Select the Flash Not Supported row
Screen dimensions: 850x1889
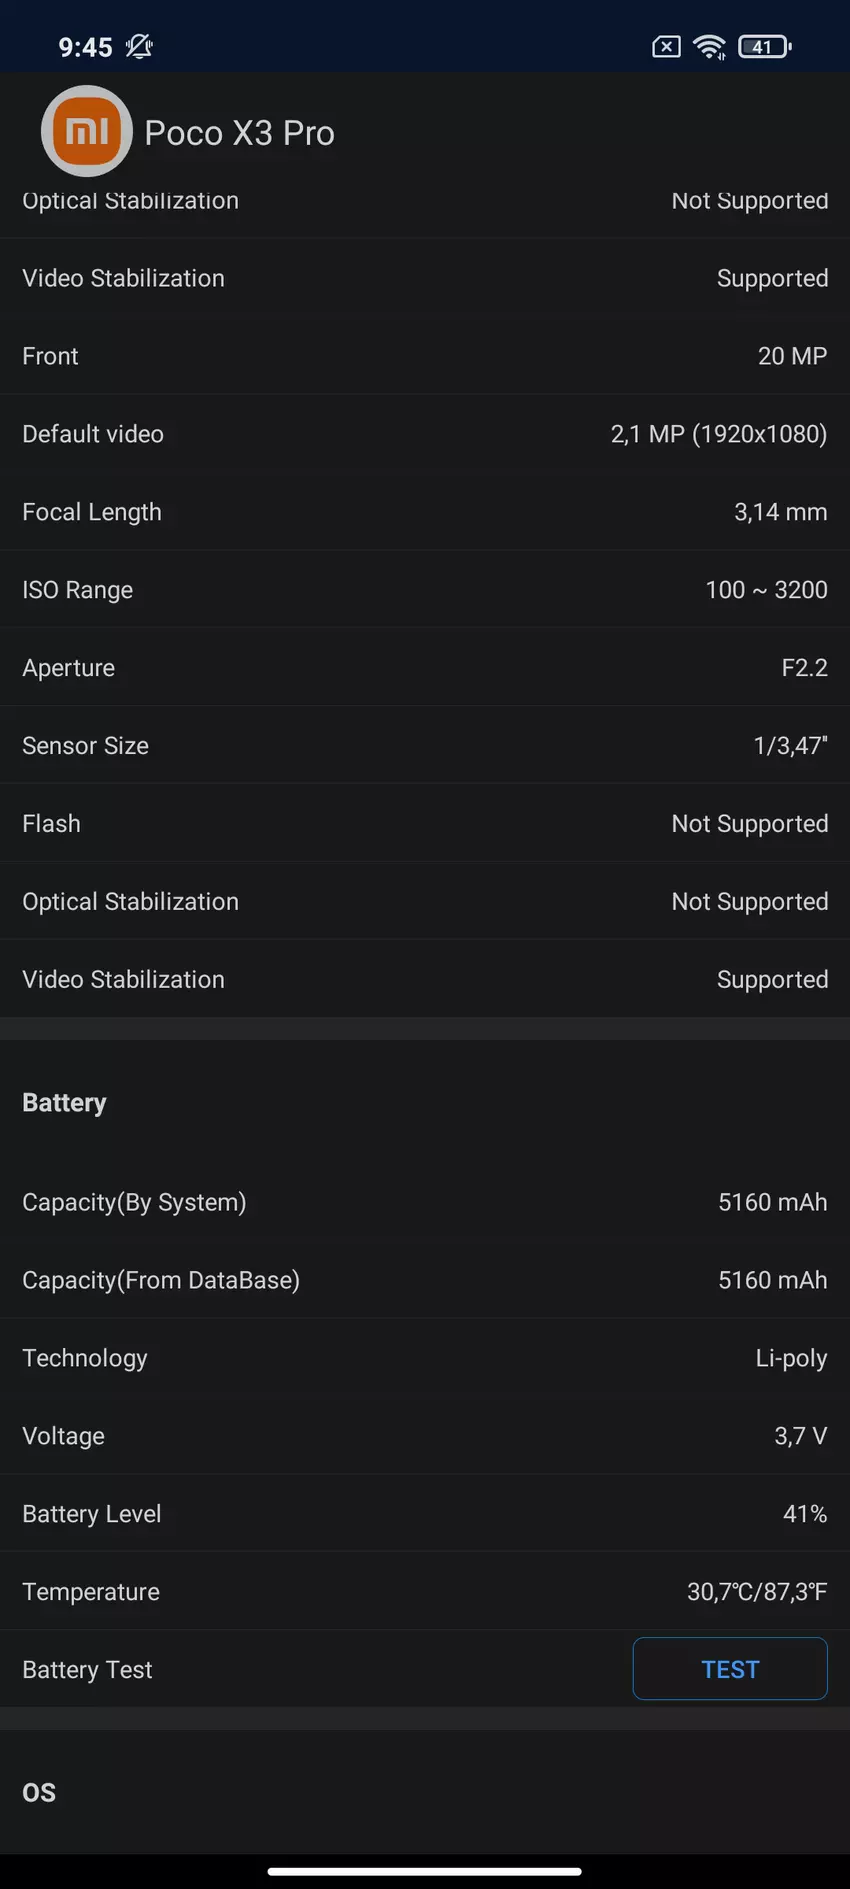click(425, 824)
